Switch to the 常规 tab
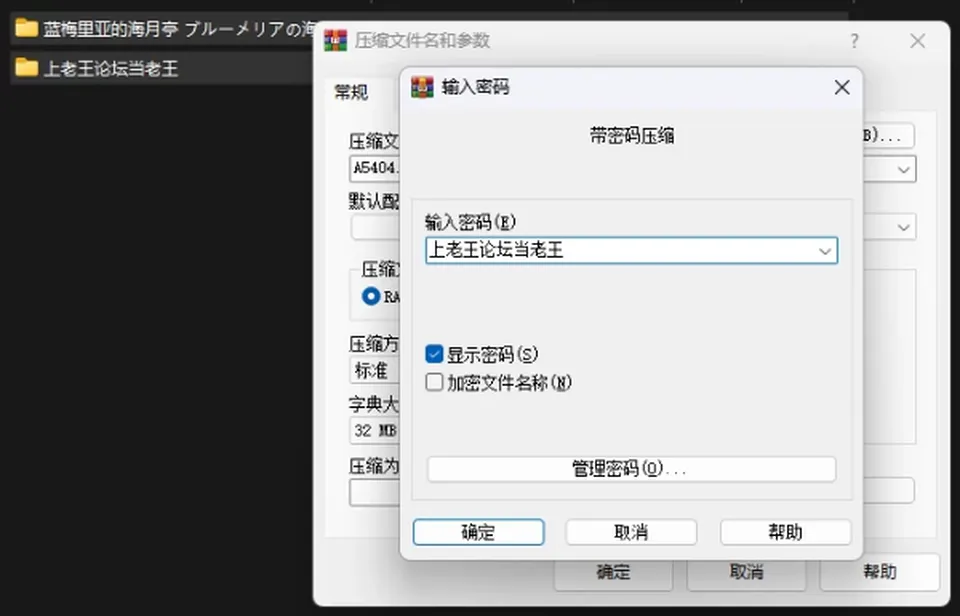This screenshot has height=616, width=960. (x=351, y=92)
